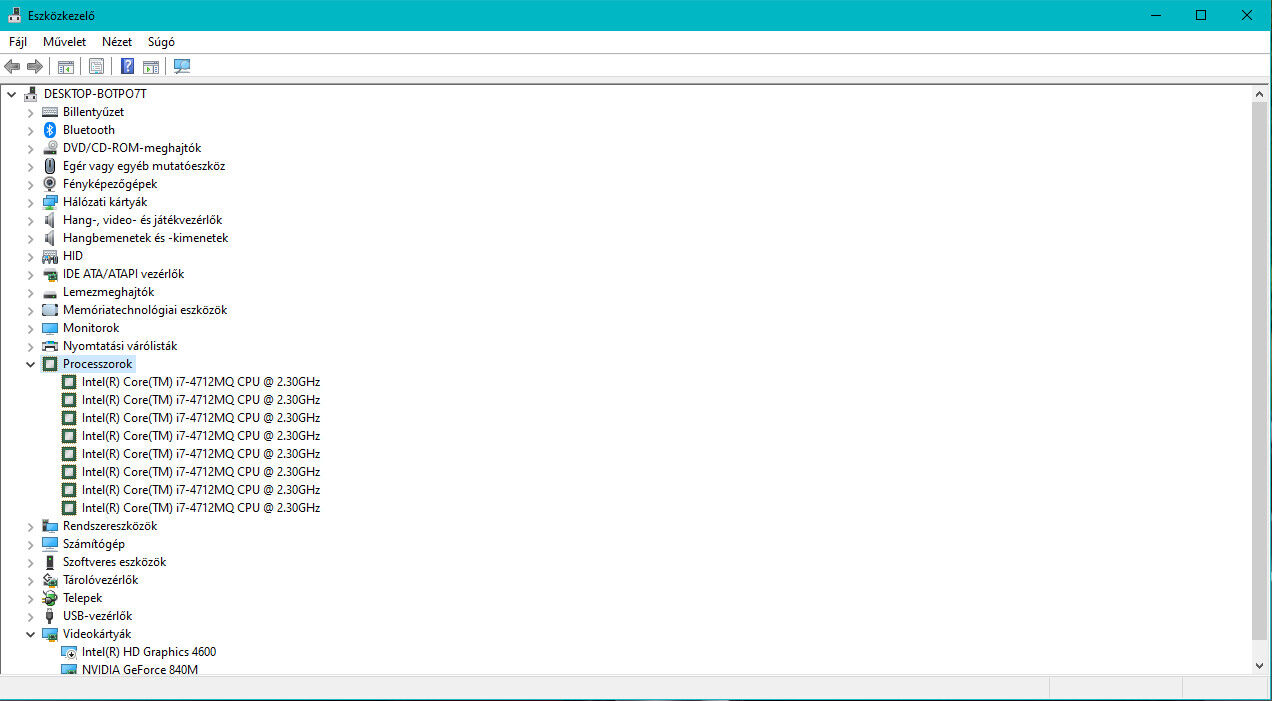This screenshot has width=1272, height=701.
Task: Click the USB-vezérlők plug icon
Action: (50, 616)
